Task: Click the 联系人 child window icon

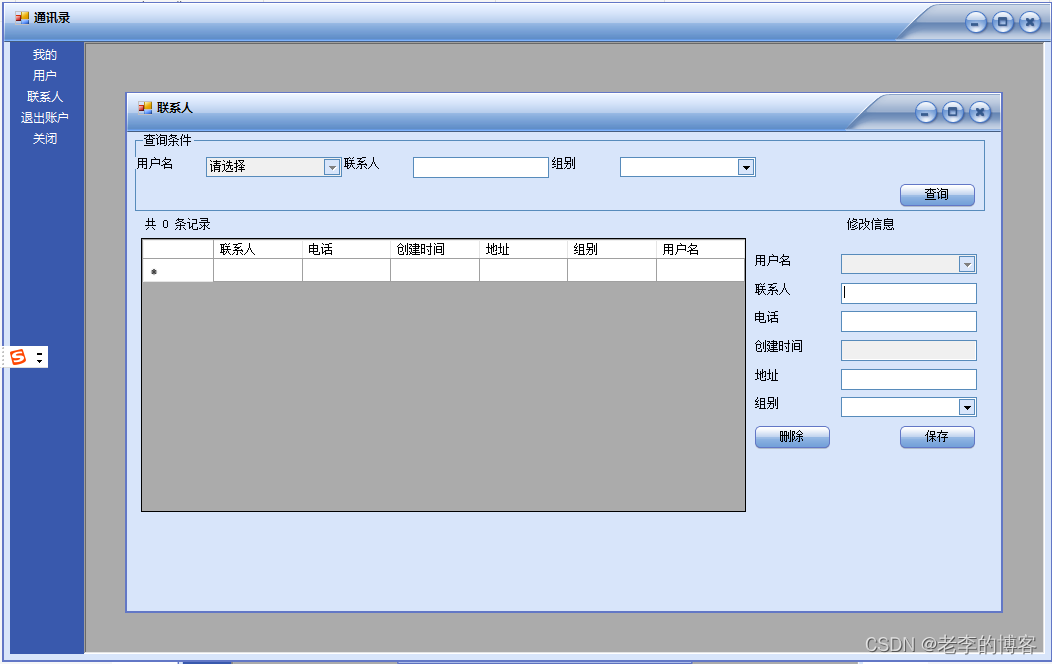Action: click(146, 111)
